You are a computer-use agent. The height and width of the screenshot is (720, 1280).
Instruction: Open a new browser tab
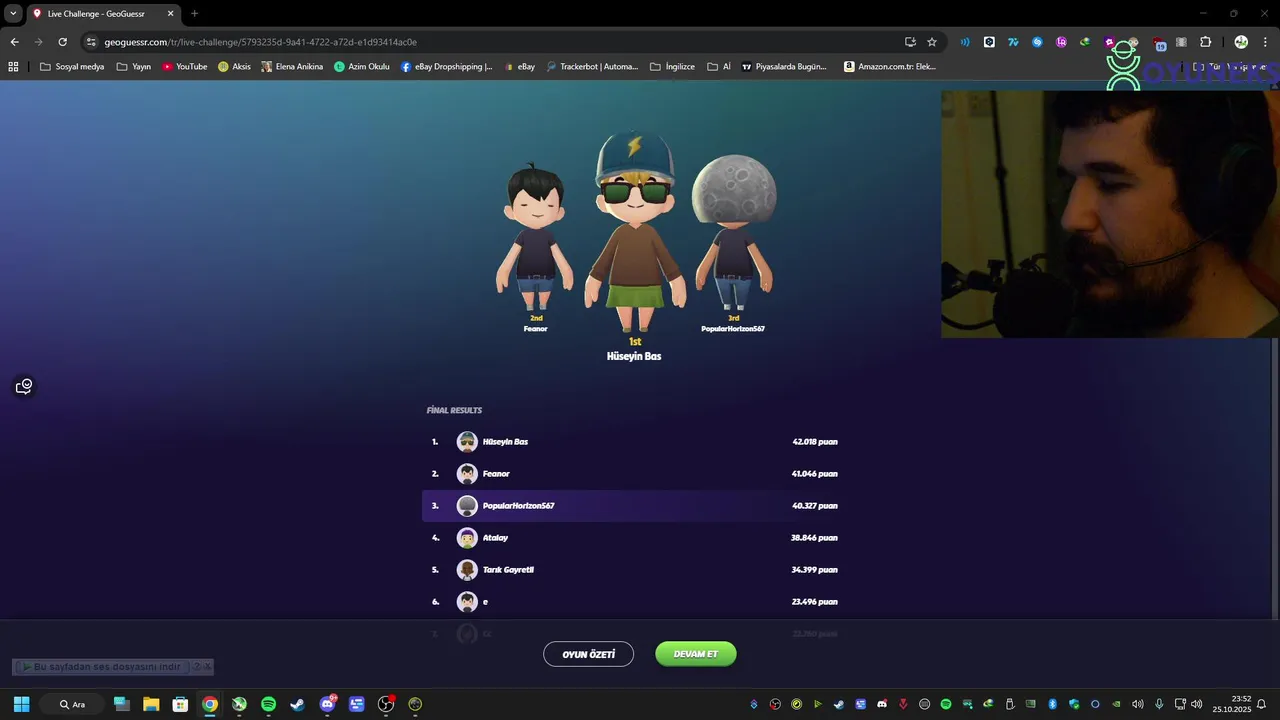(x=194, y=13)
